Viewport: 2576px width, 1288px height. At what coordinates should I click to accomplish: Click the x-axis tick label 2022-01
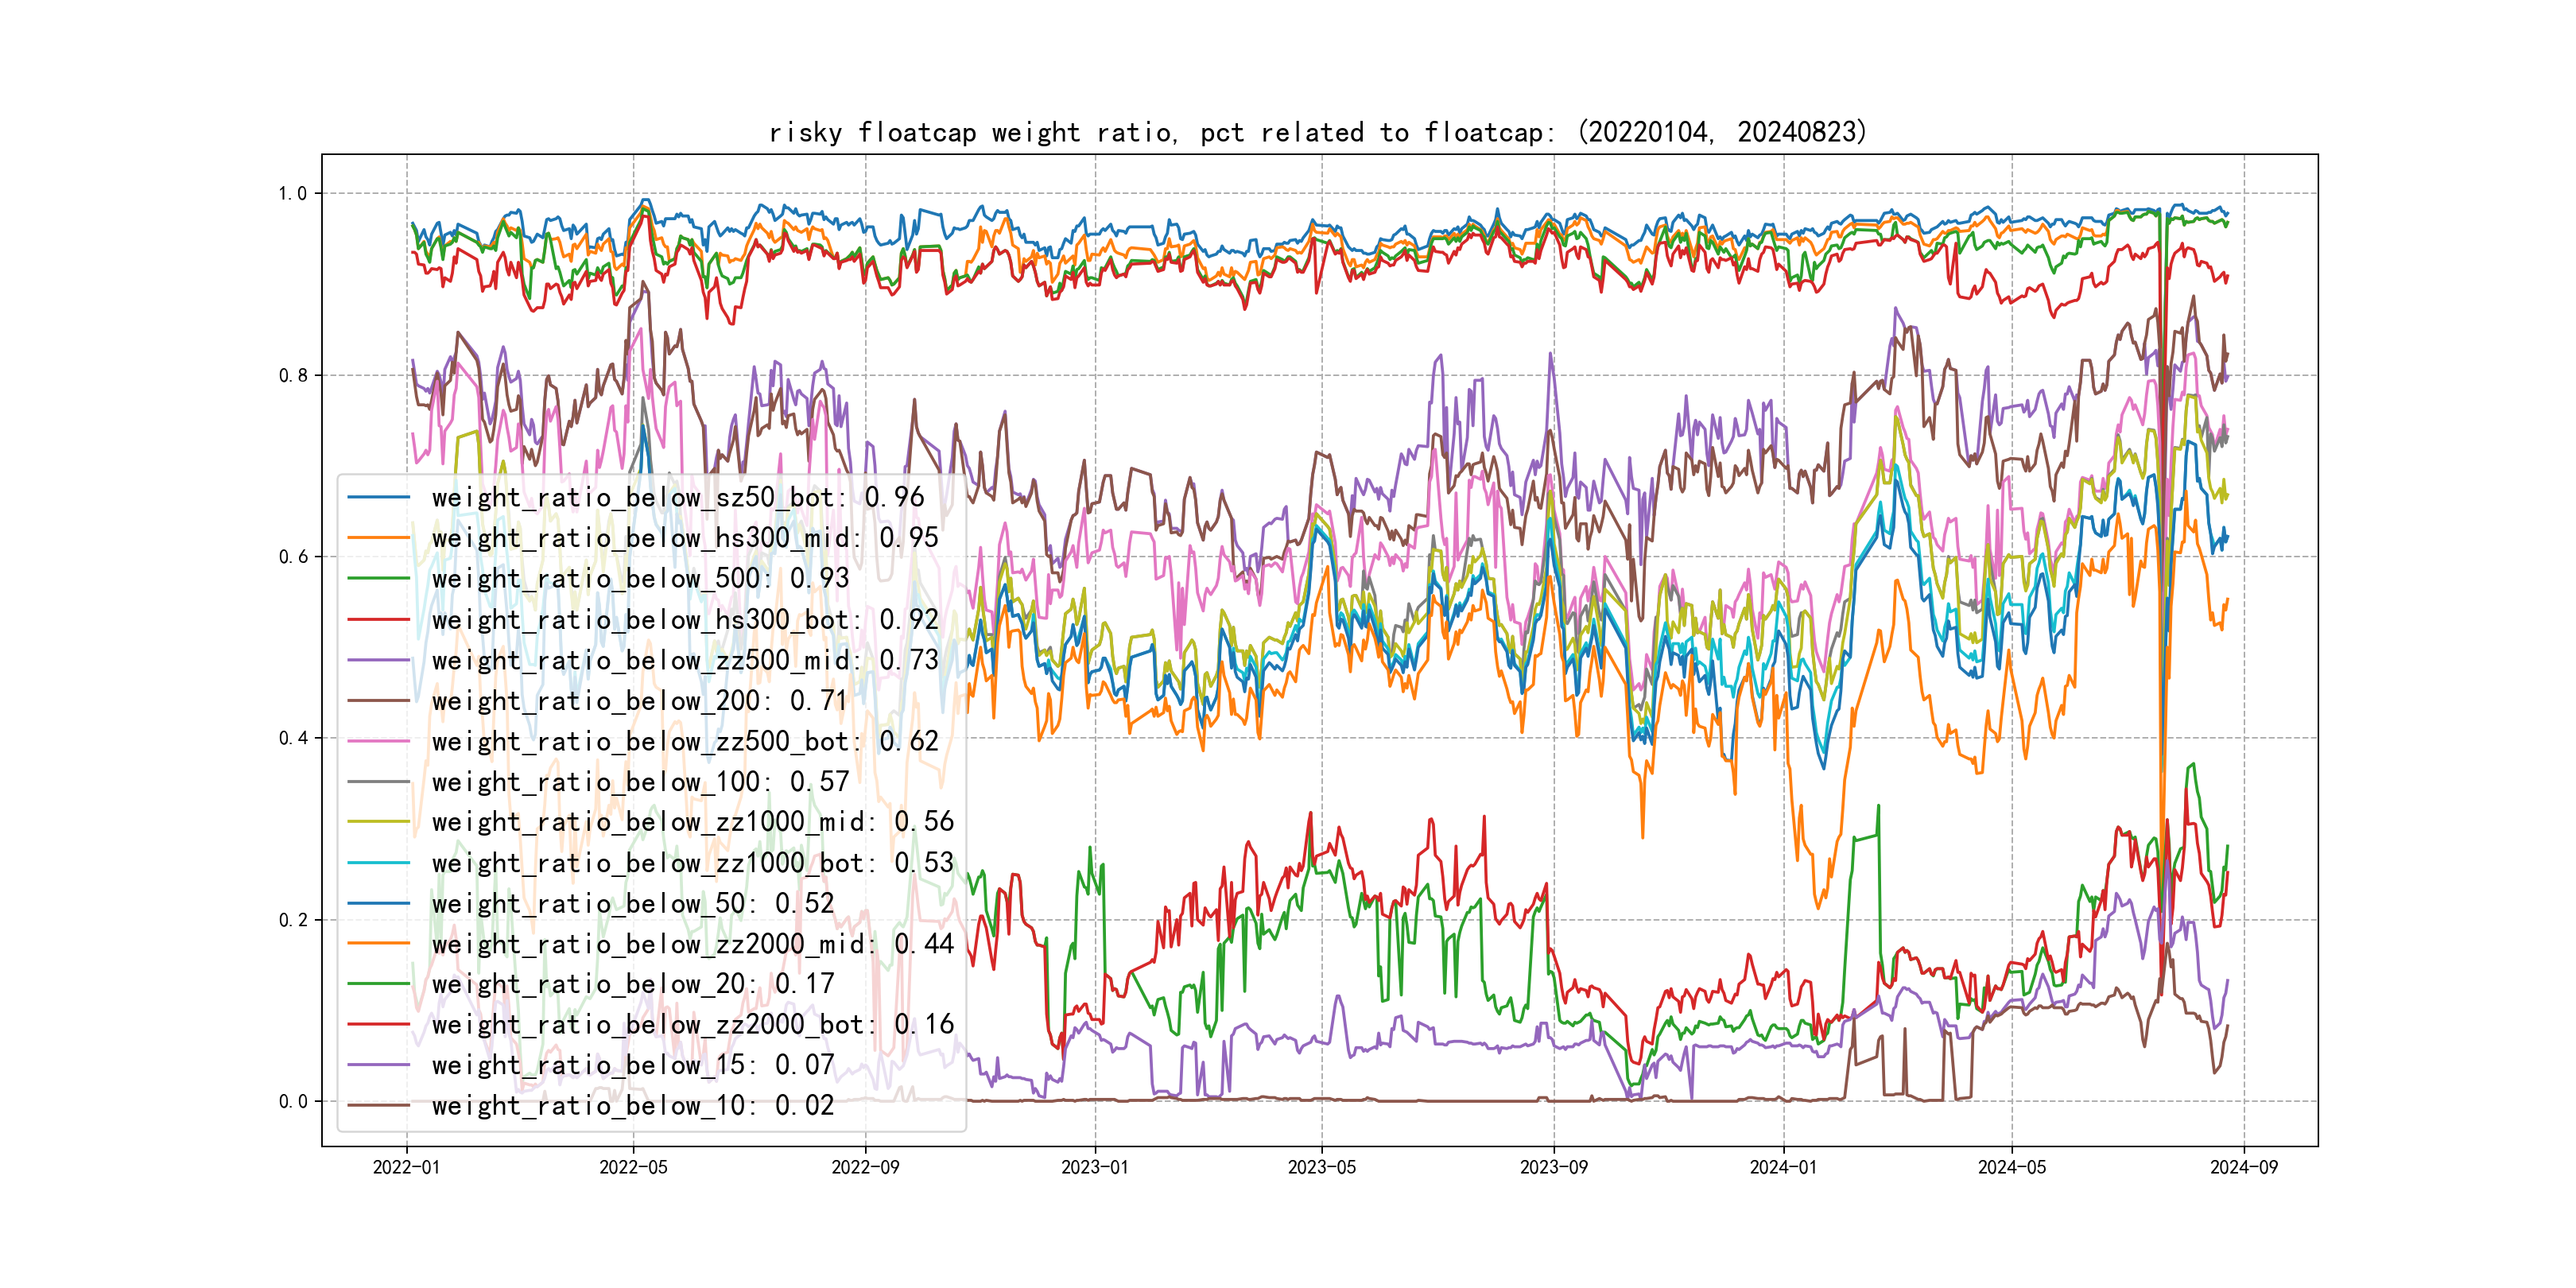(x=406, y=1167)
